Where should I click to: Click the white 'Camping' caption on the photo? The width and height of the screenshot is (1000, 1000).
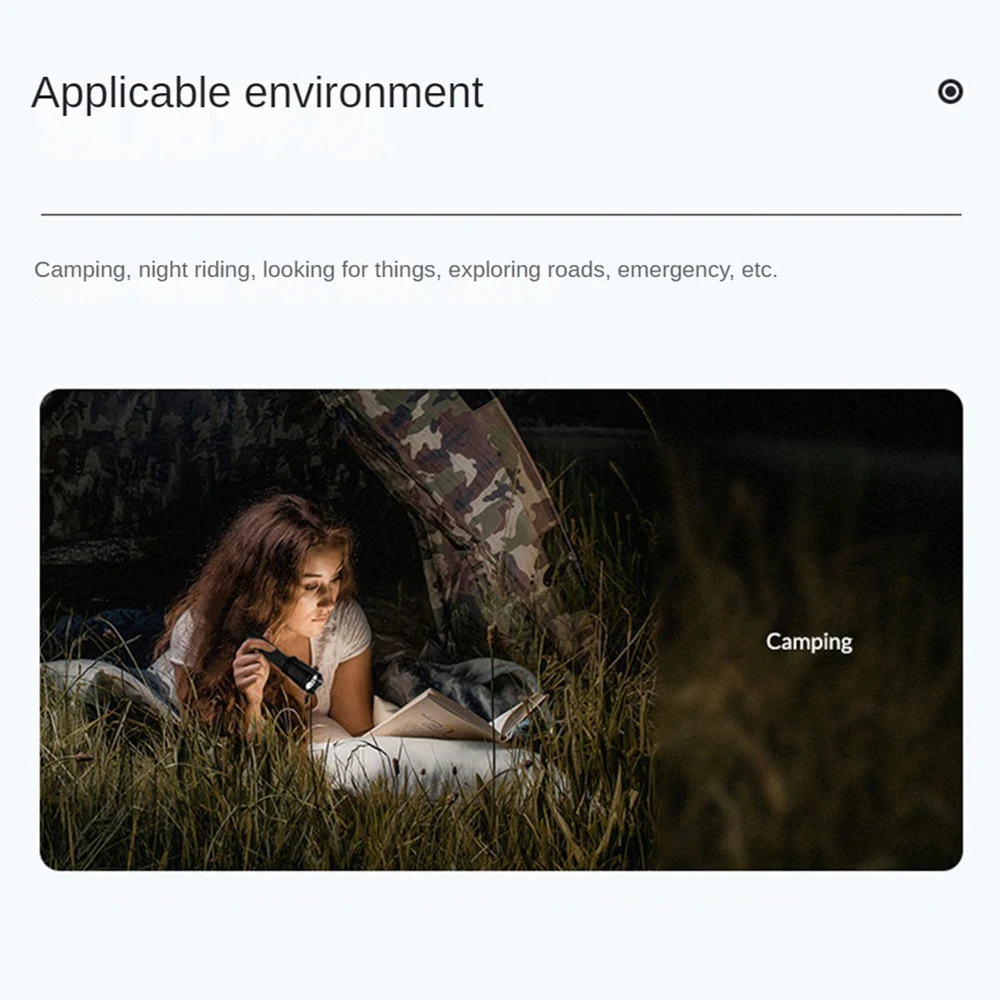tap(809, 642)
